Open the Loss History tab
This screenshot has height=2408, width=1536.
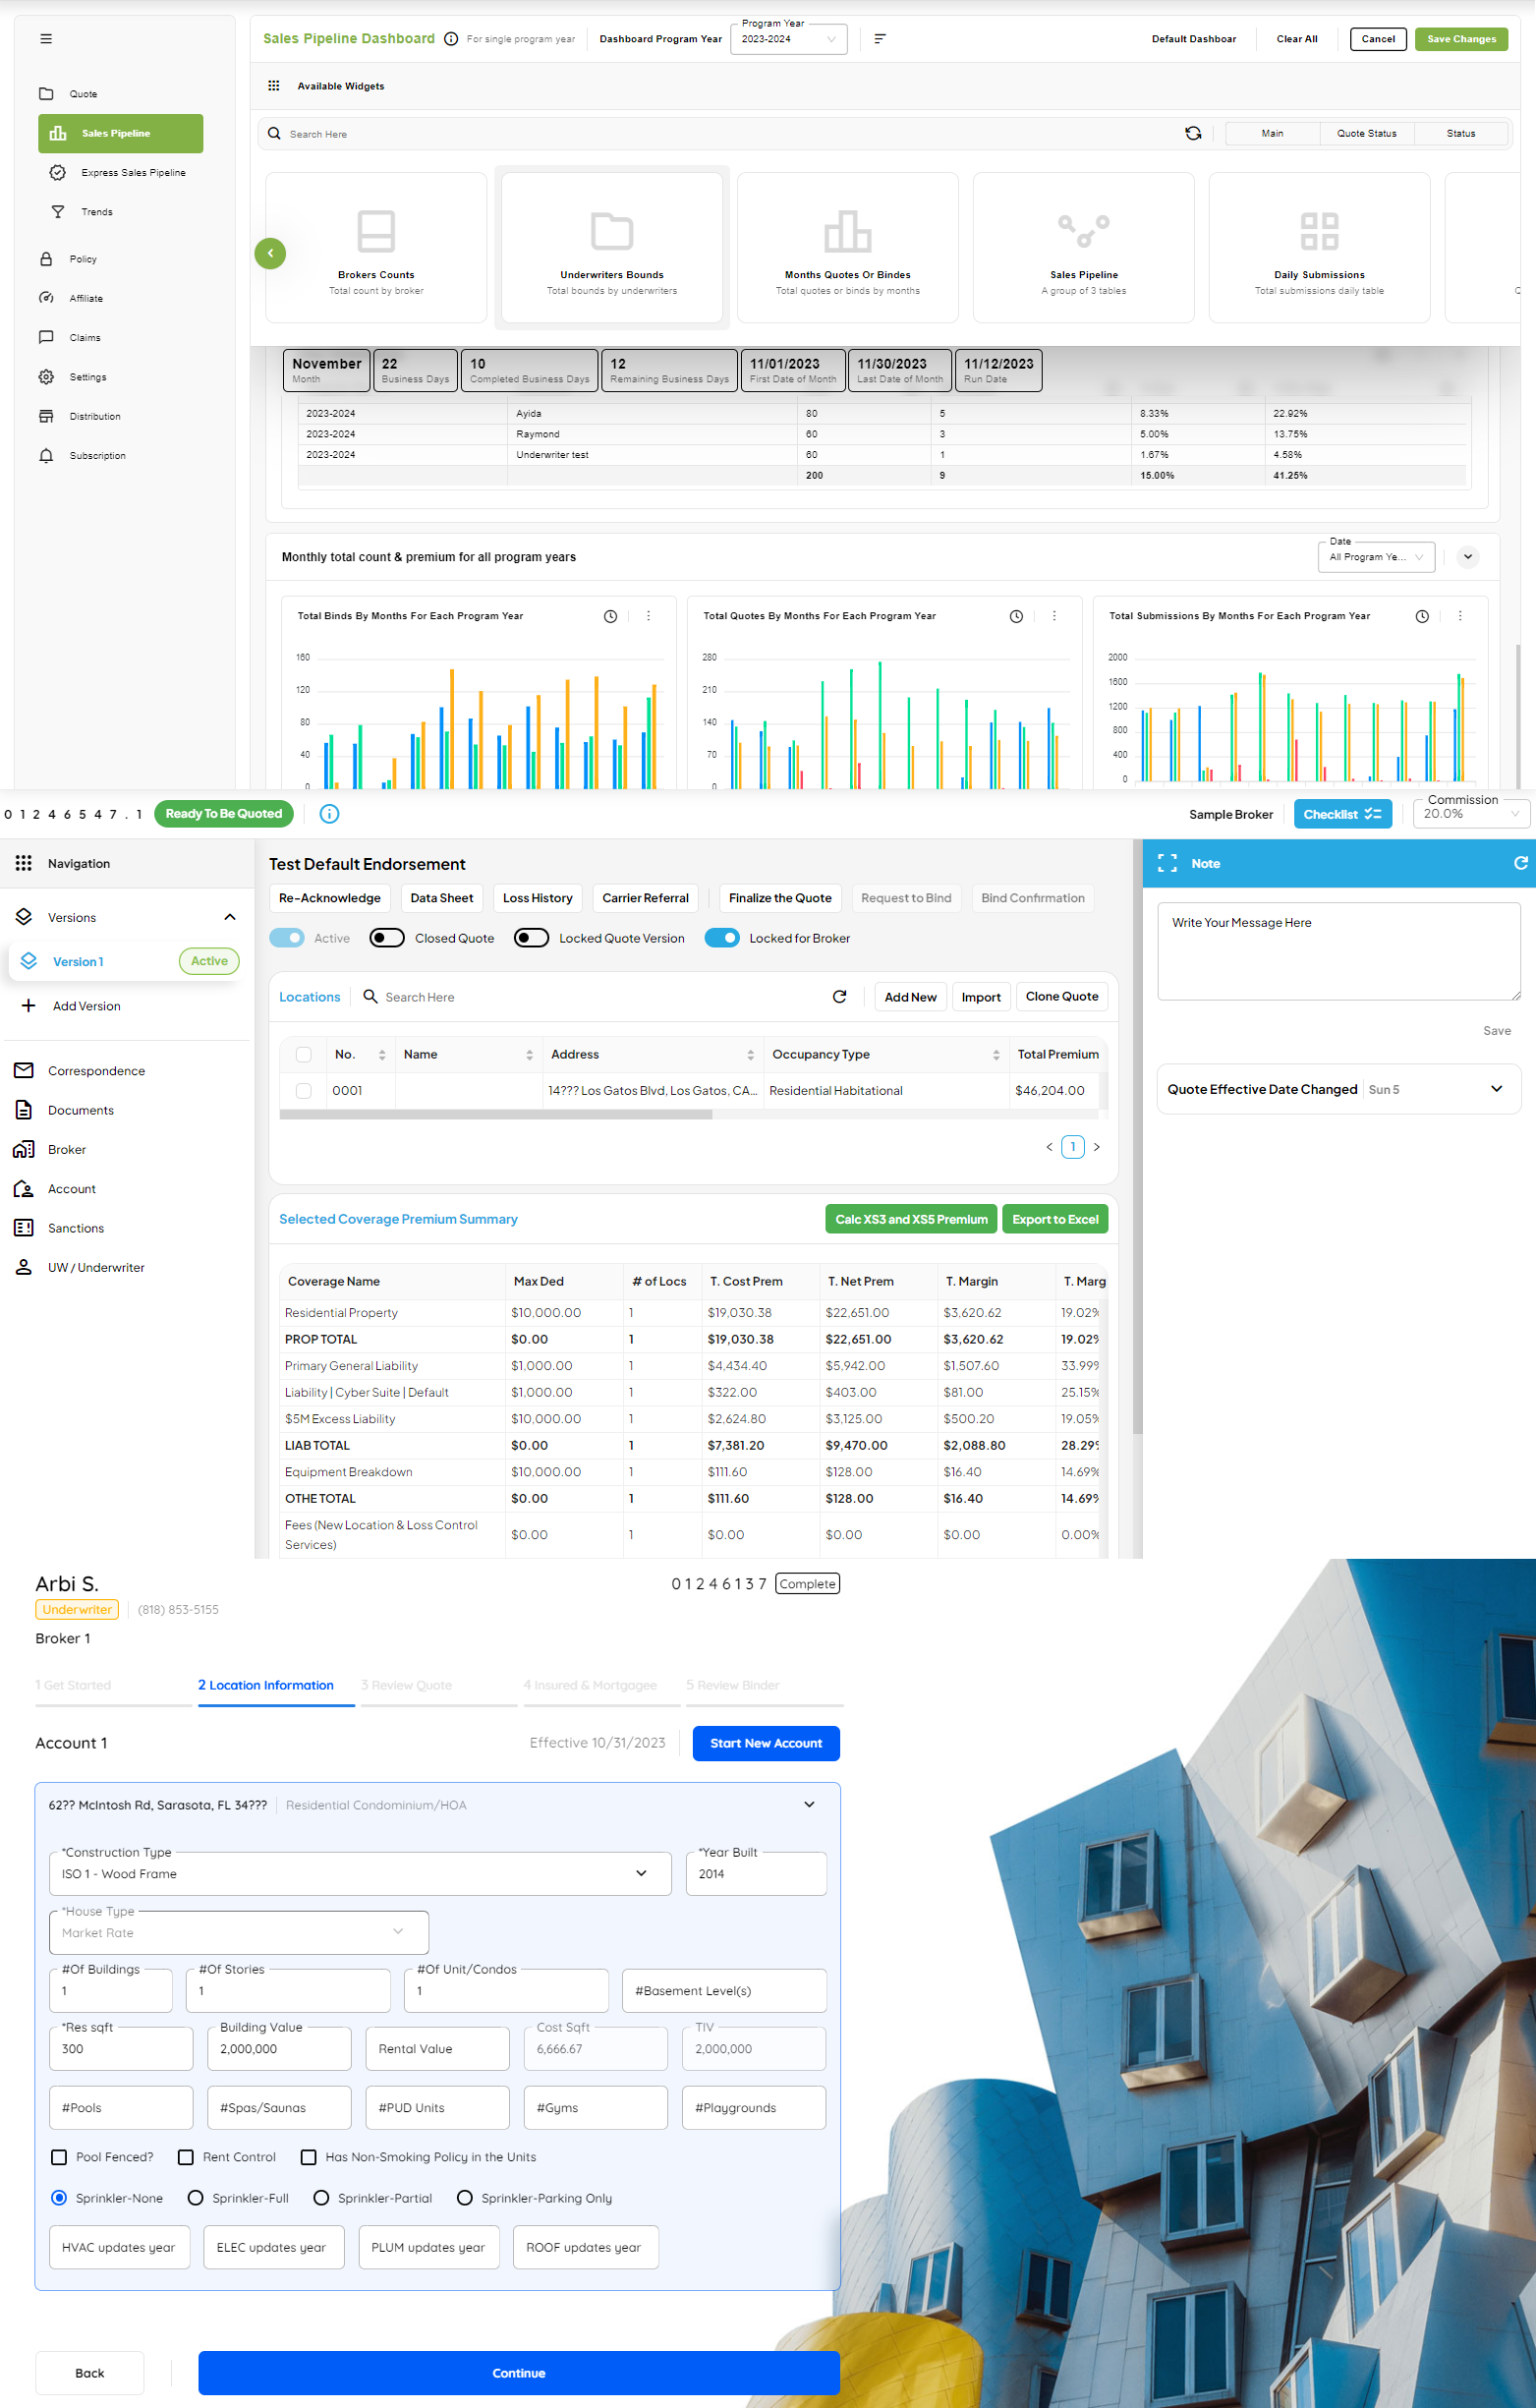[x=537, y=898]
